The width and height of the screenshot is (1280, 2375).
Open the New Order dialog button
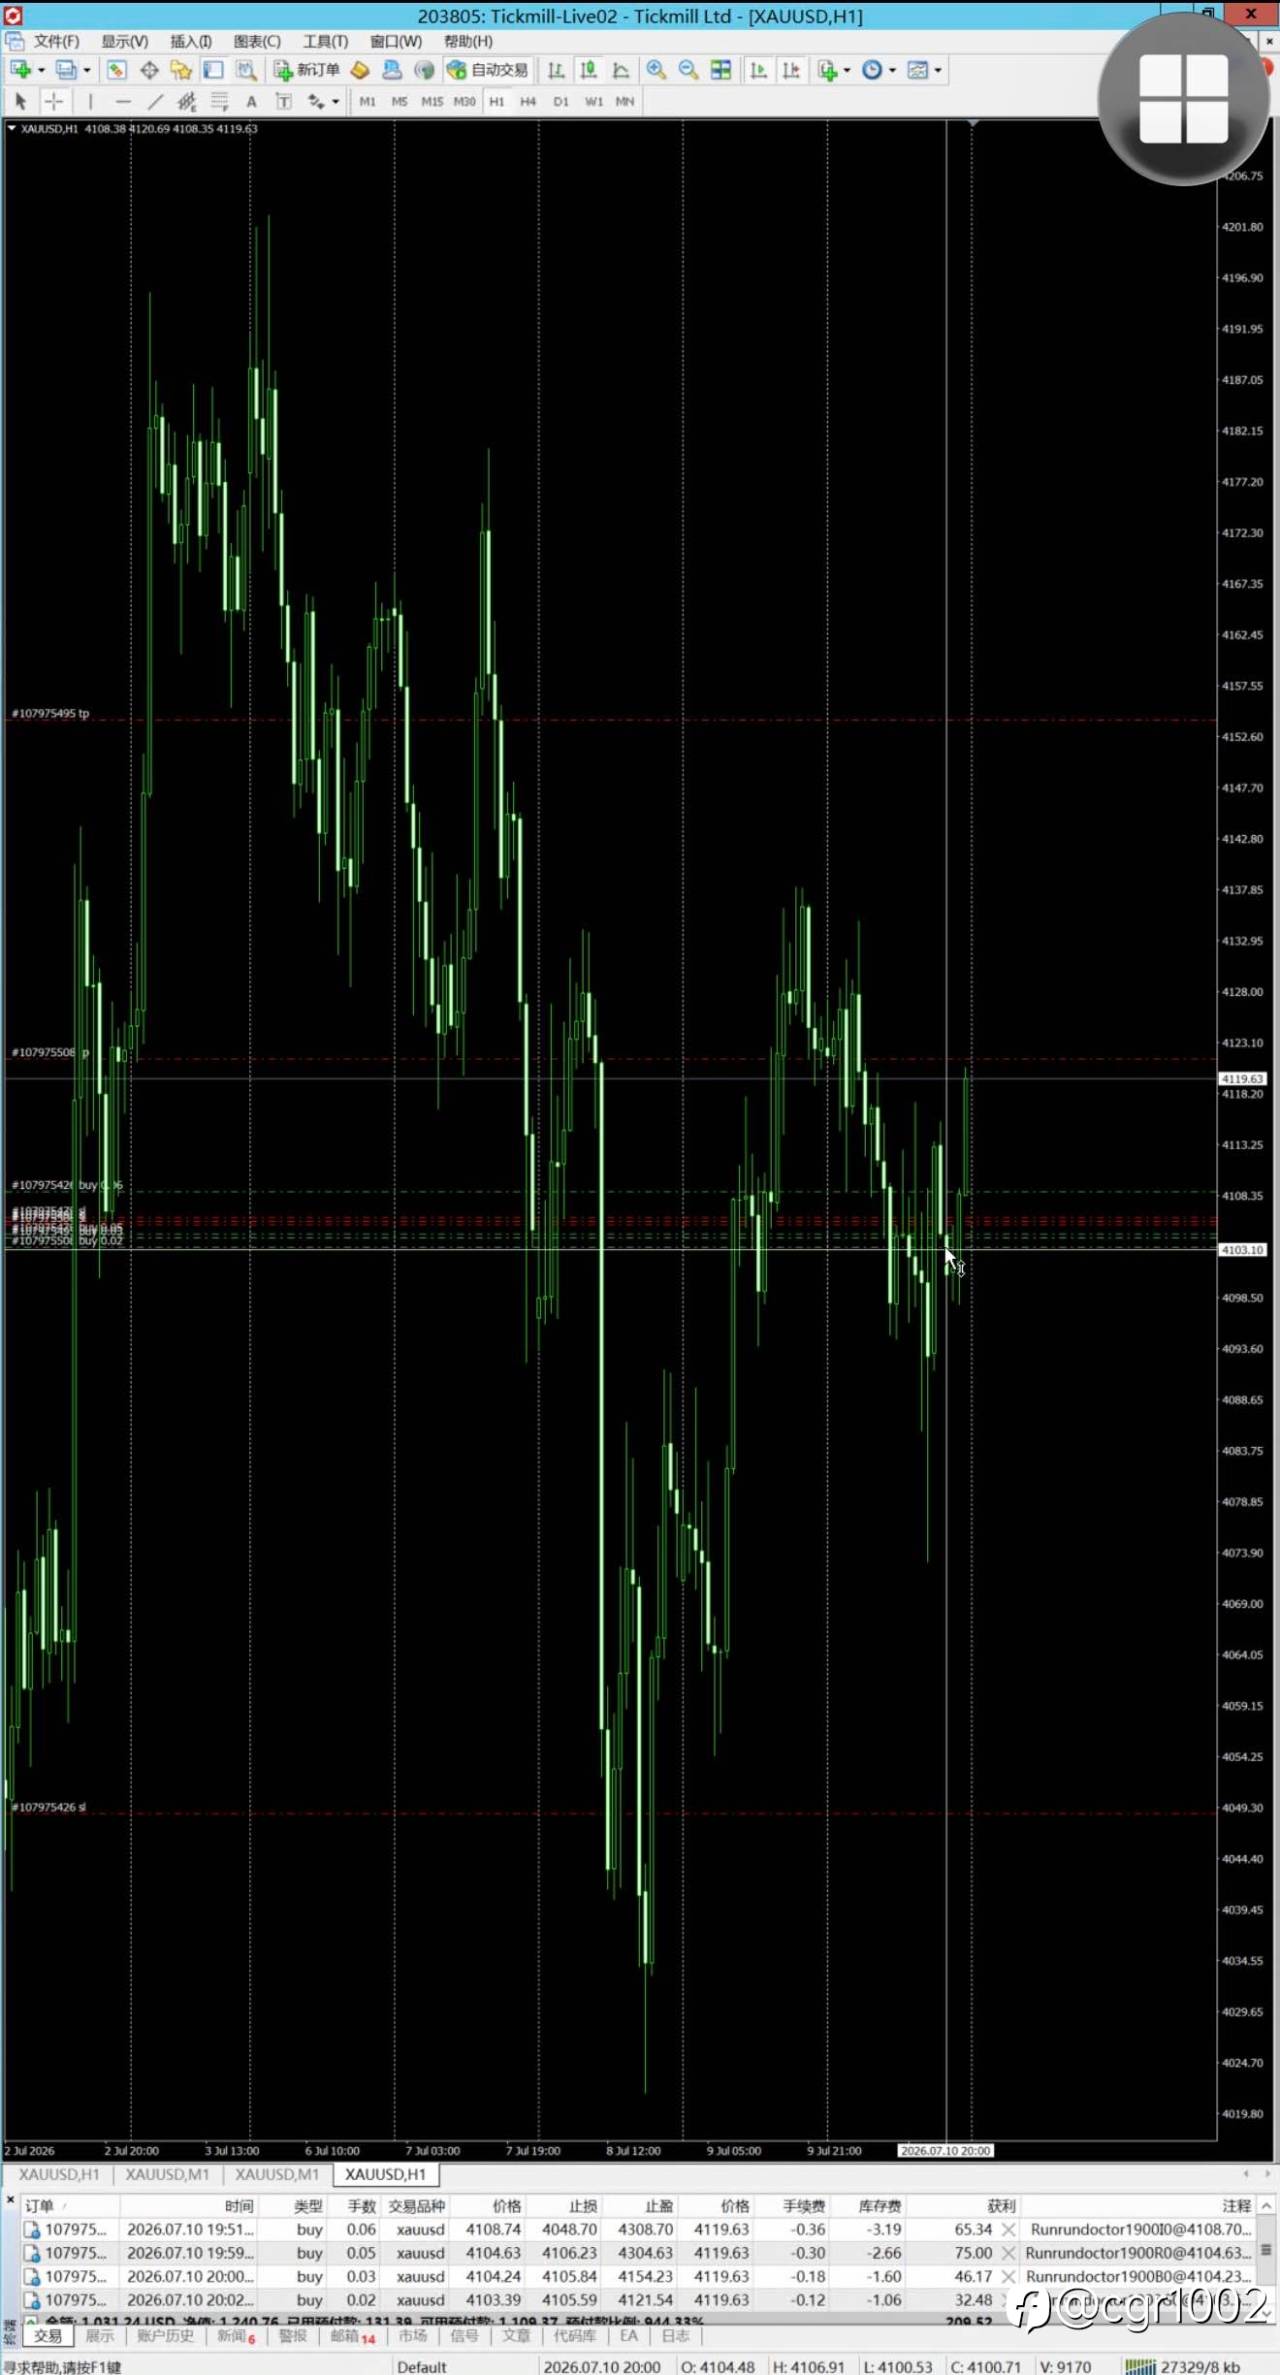[x=307, y=69]
